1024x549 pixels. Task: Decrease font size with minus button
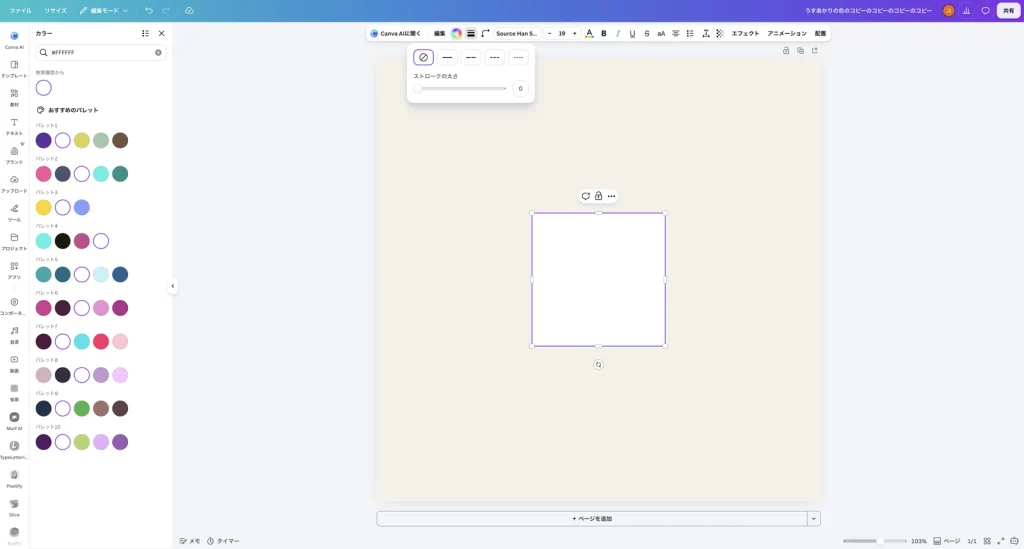coord(549,33)
